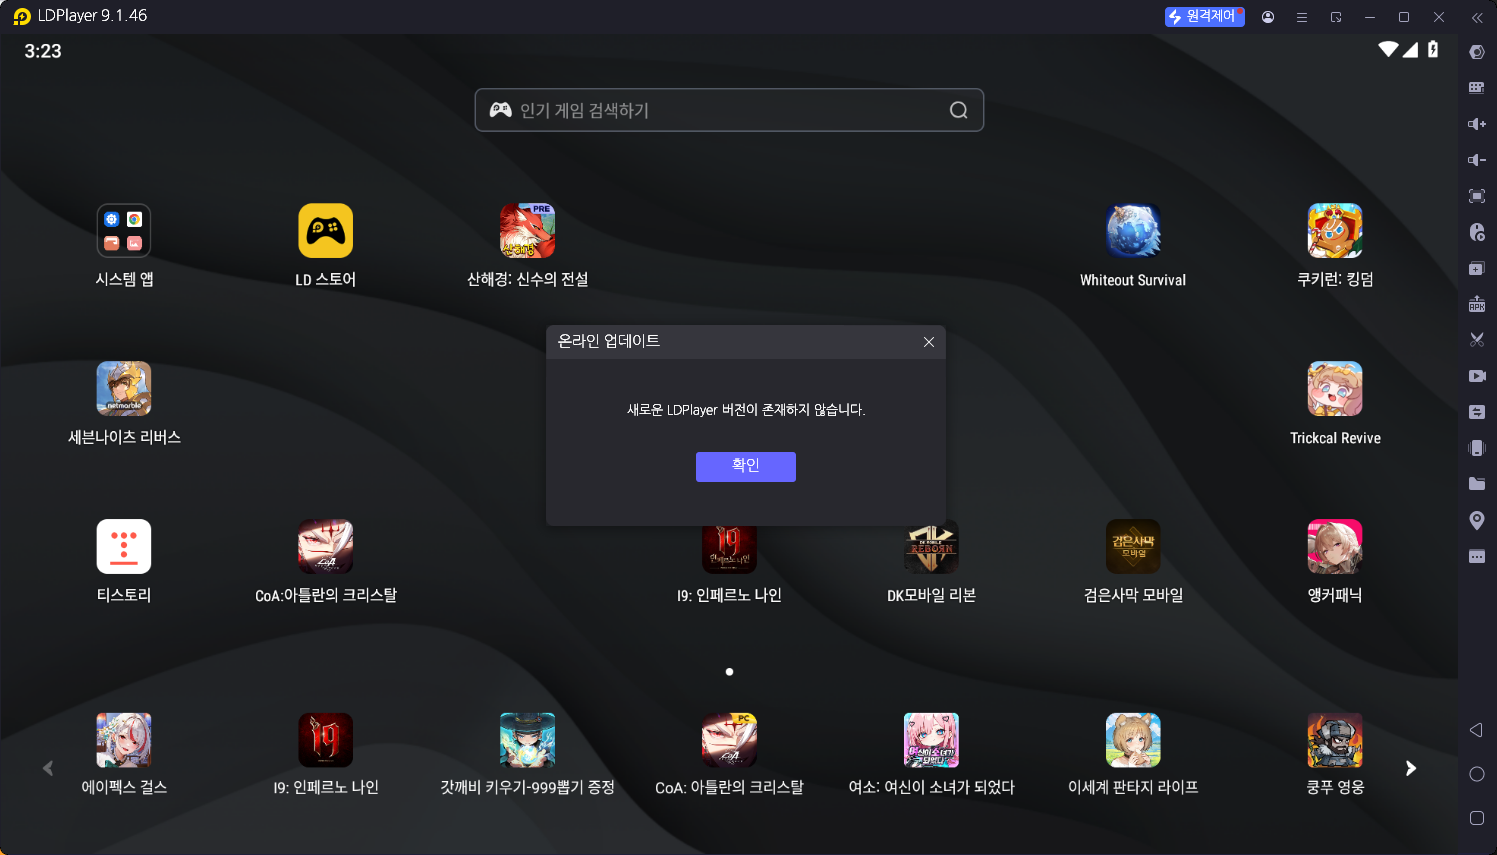Click the battery status icon

1433,49
